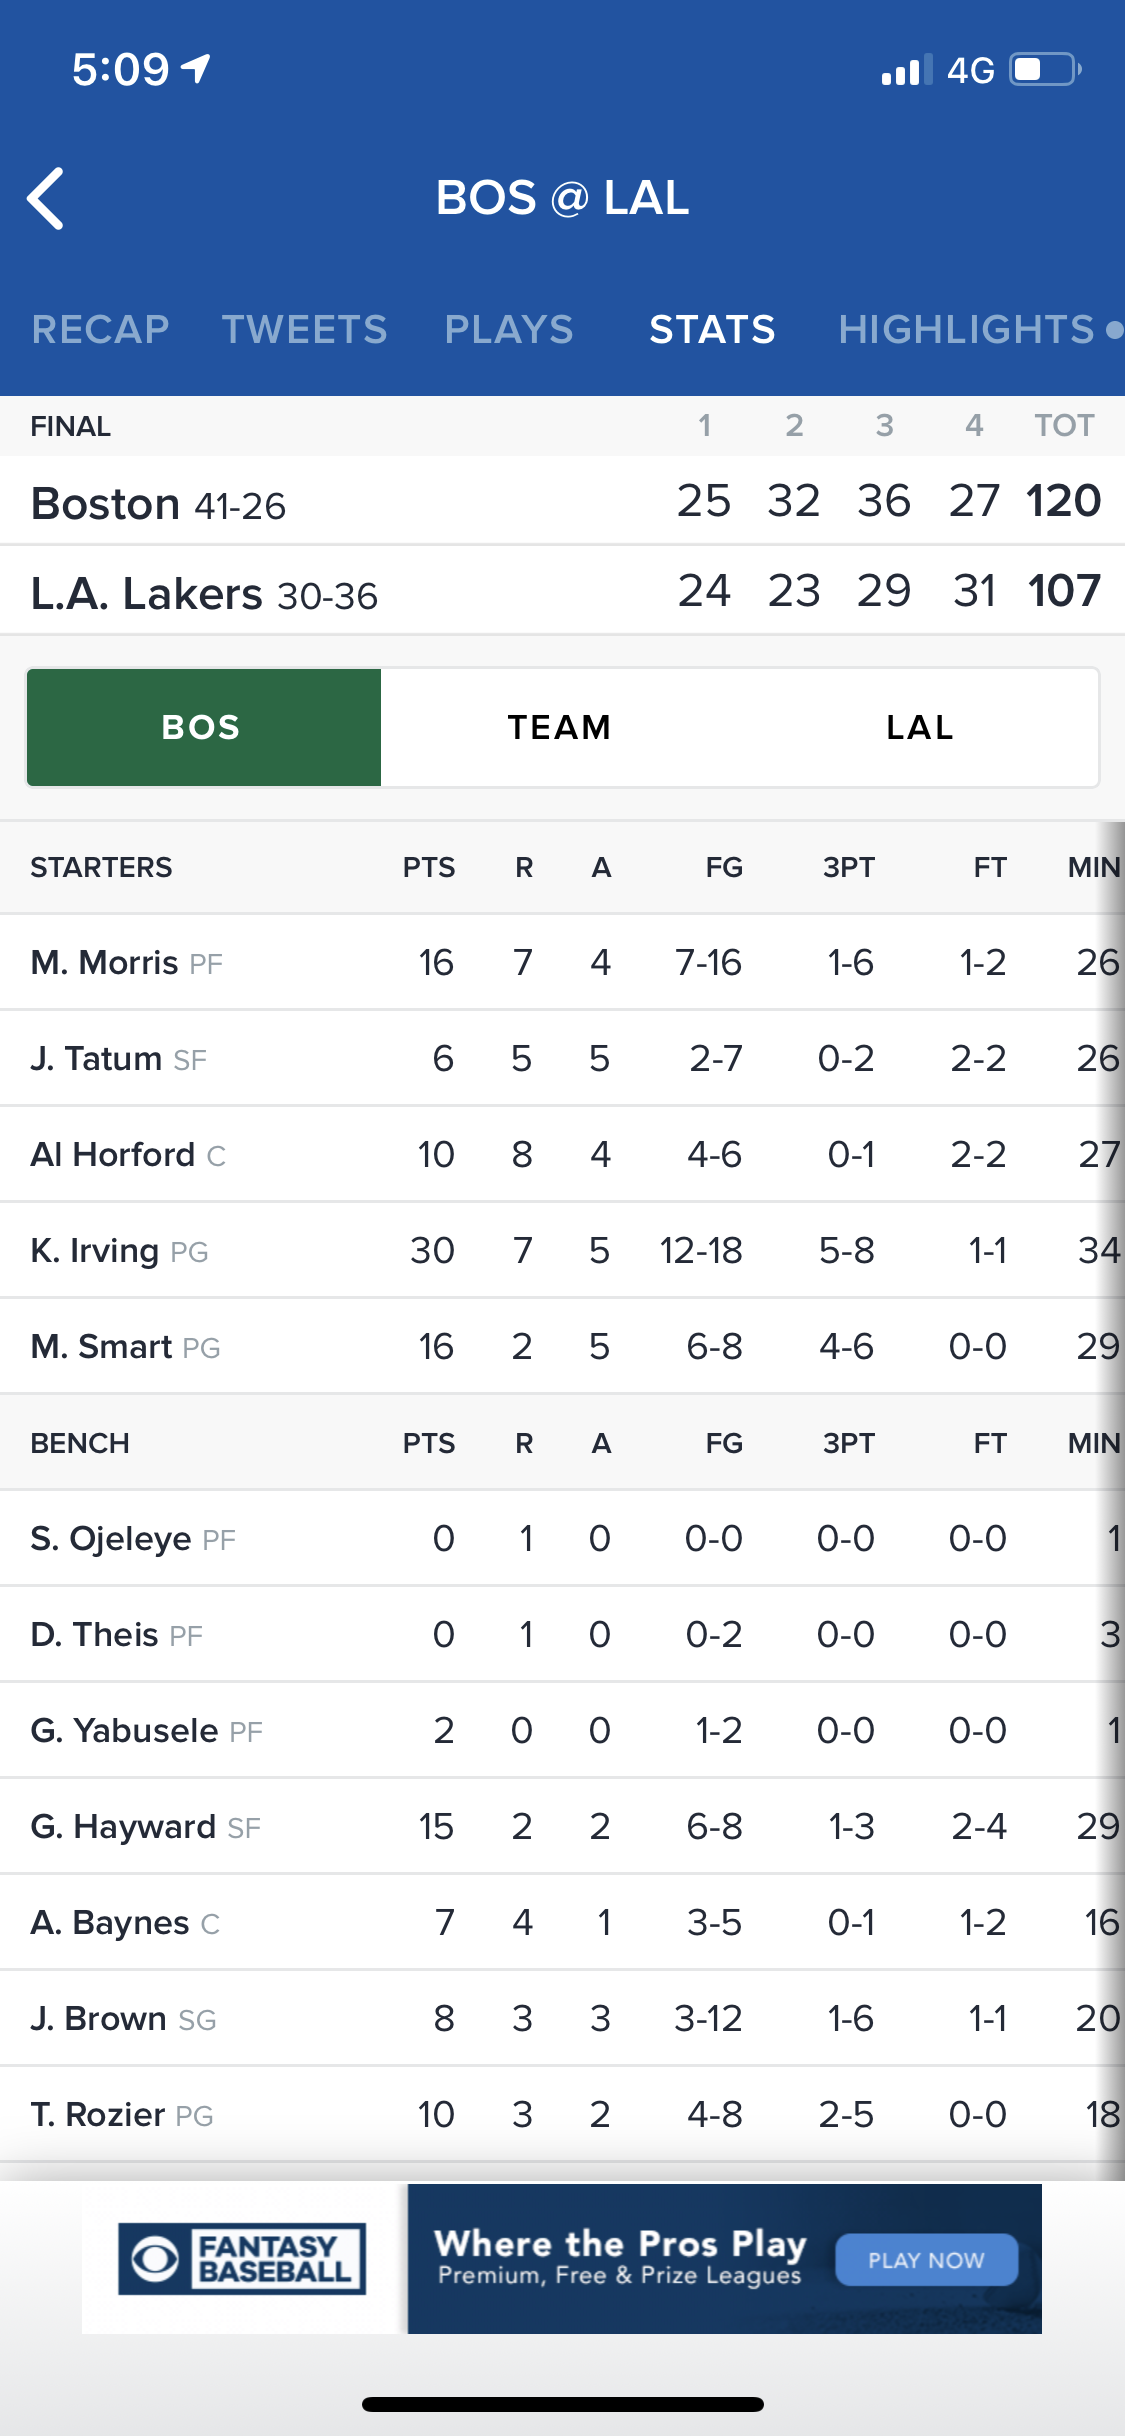This screenshot has width=1125, height=2436.
Task: Open K. Irving's player row
Action: [x=562, y=1250]
